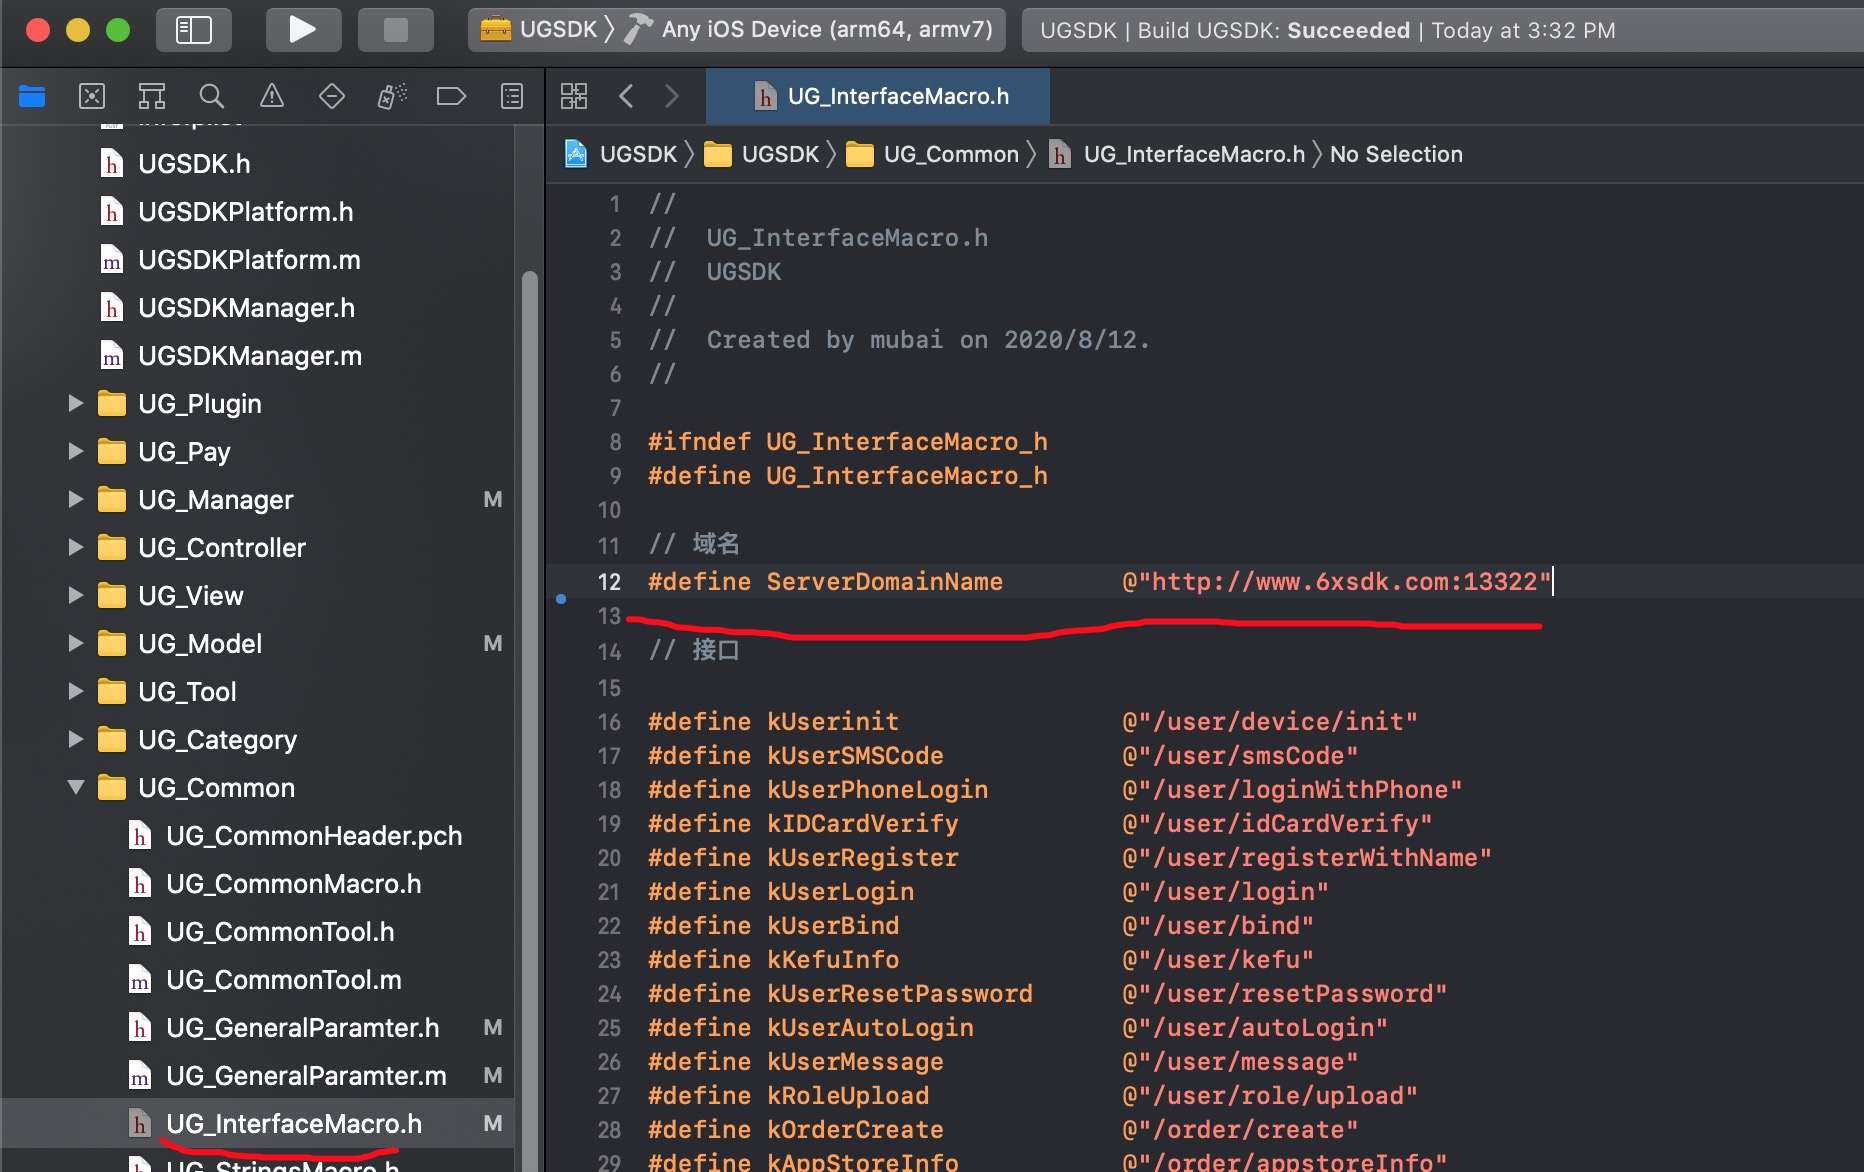Select the UG_InterfaceMacro.h editor tab
Viewport: 1864px width, 1172px height.
878,96
